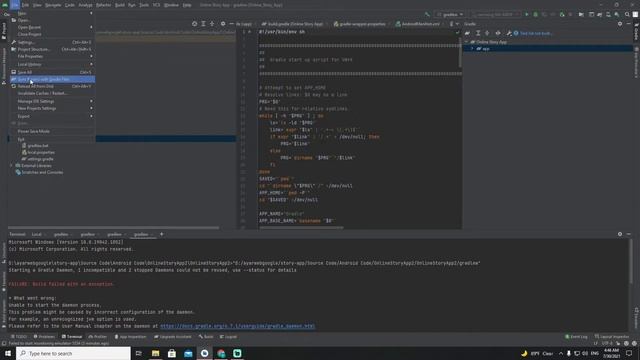Image resolution: width=640 pixels, height=360 pixels.
Task: Select gradlew.bat in project tree
Action: coord(35,145)
